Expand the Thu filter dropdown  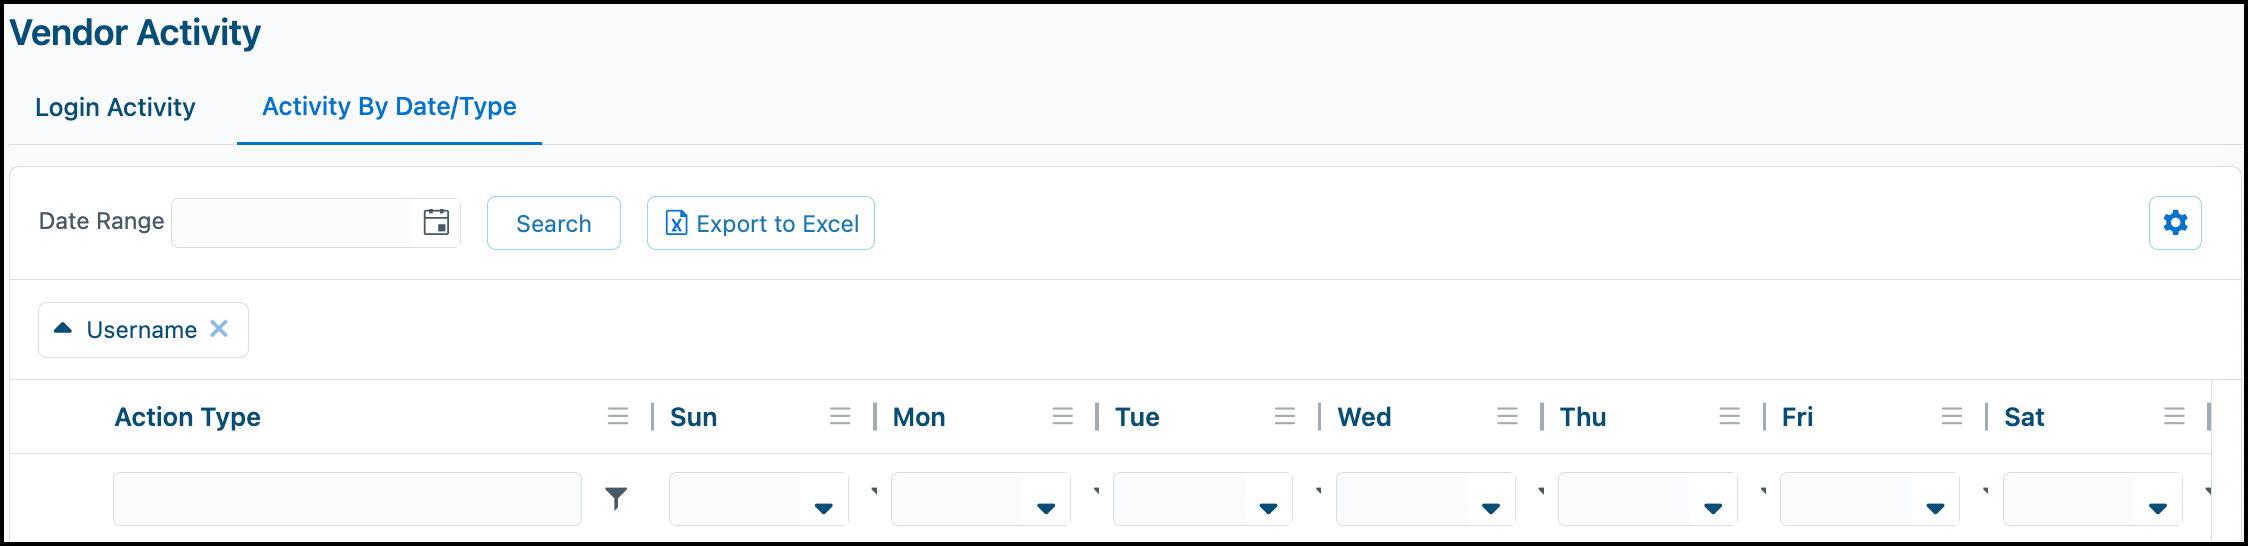point(1713,508)
